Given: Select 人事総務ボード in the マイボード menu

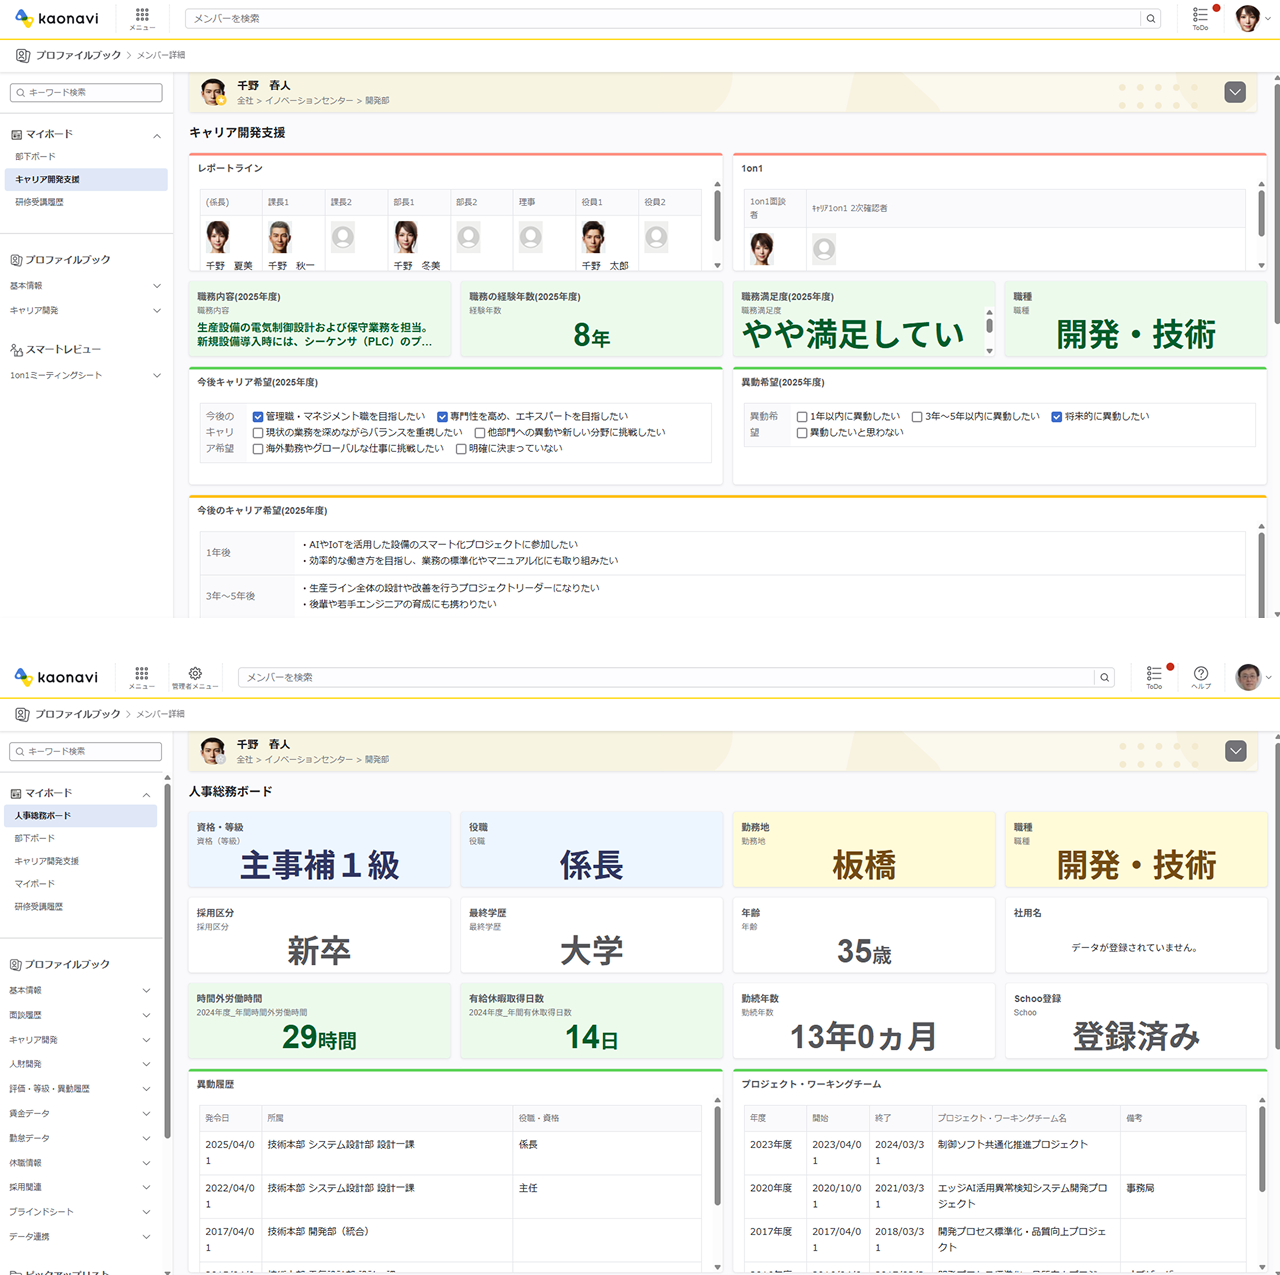Looking at the screenshot, I should click(43, 816).
